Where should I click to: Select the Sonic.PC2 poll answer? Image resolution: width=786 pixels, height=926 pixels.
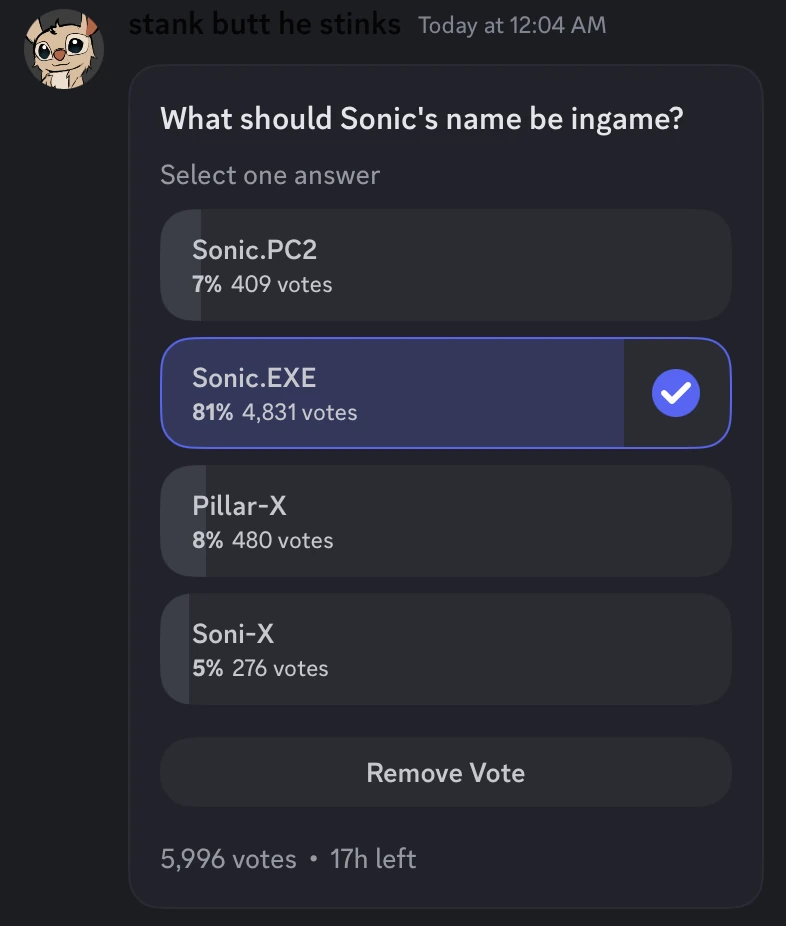[446, 265]
